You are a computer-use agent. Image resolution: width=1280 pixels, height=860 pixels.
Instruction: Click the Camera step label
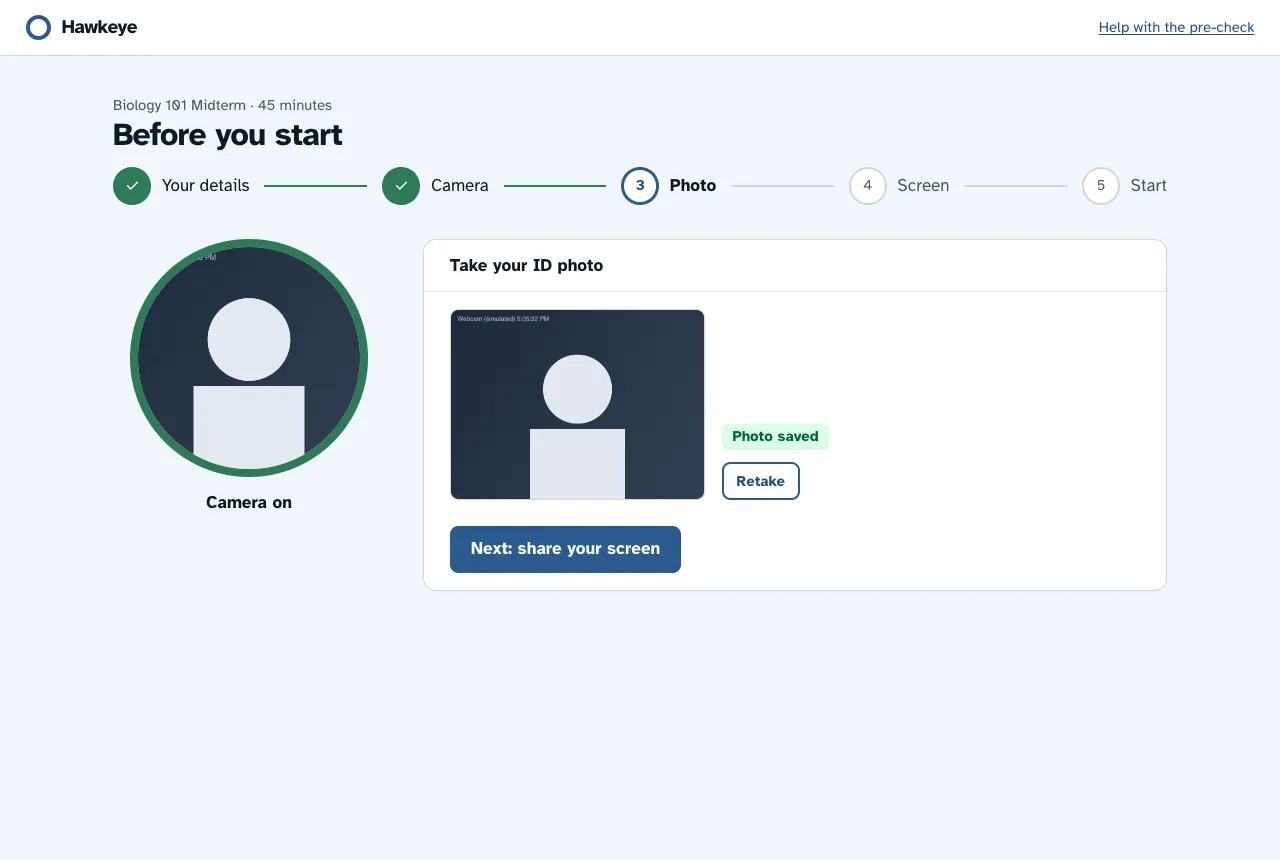click(460, 186)
